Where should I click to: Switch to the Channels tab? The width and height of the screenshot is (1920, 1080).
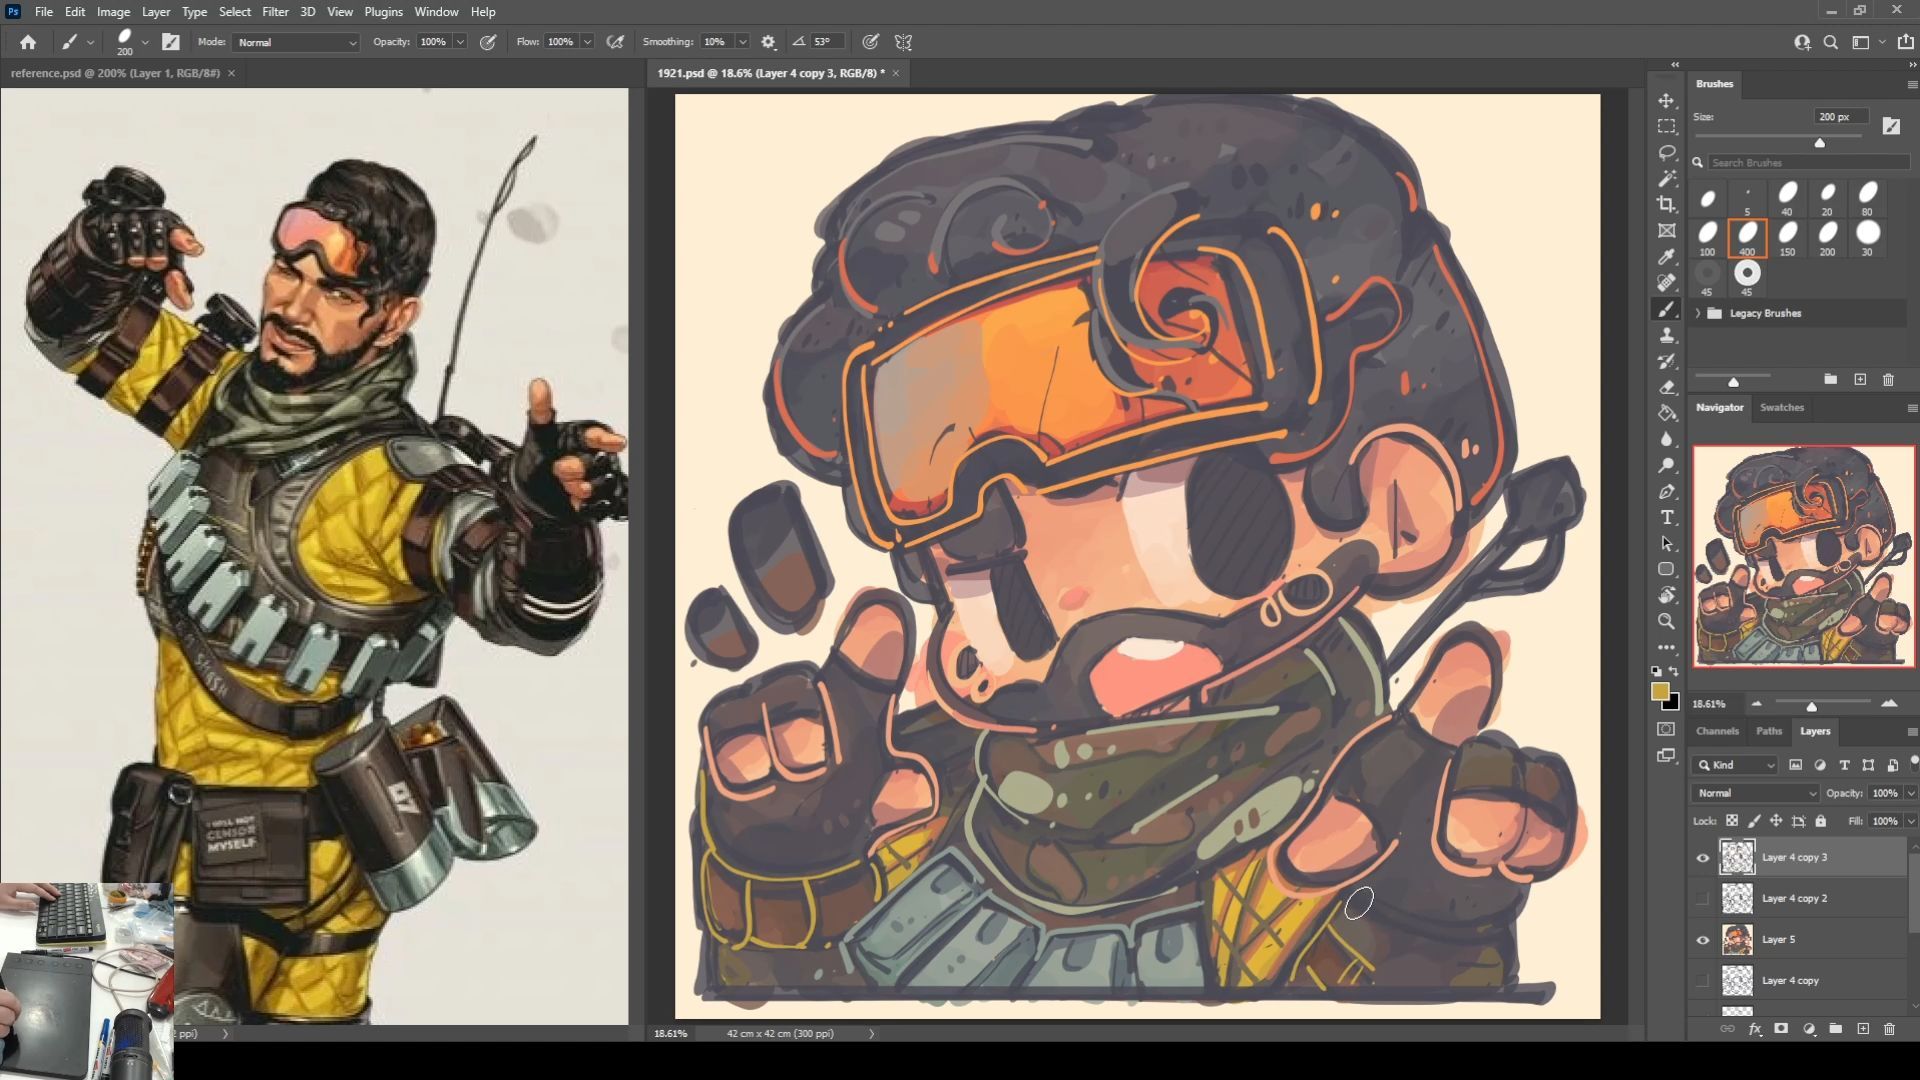(1717, 731)
